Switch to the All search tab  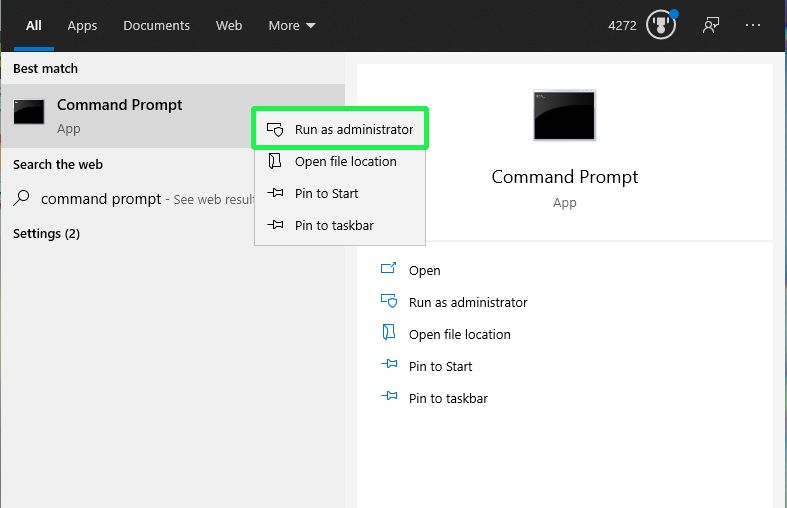pyautogui.click(x=34, y=26)
